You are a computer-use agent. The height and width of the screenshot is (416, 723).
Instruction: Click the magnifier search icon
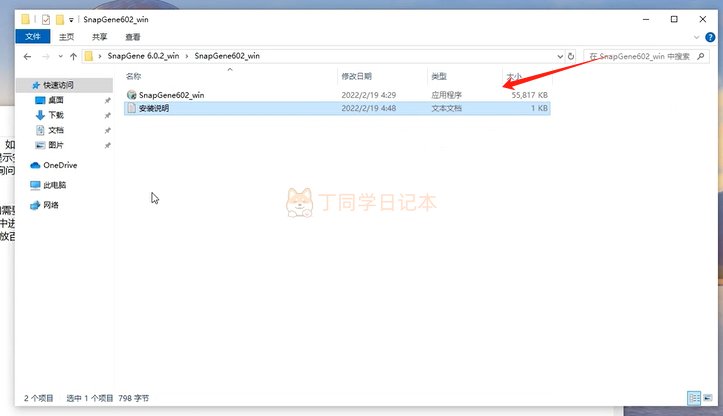701,56
